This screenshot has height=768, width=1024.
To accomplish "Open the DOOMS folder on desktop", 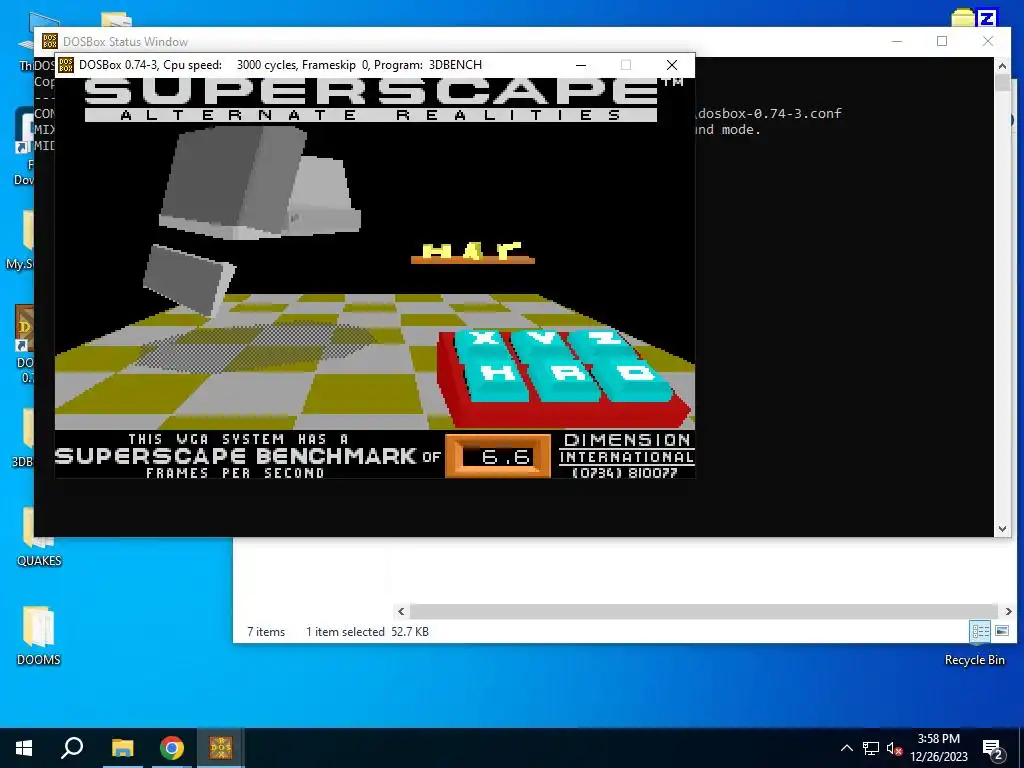I will [x=39, y=635].
